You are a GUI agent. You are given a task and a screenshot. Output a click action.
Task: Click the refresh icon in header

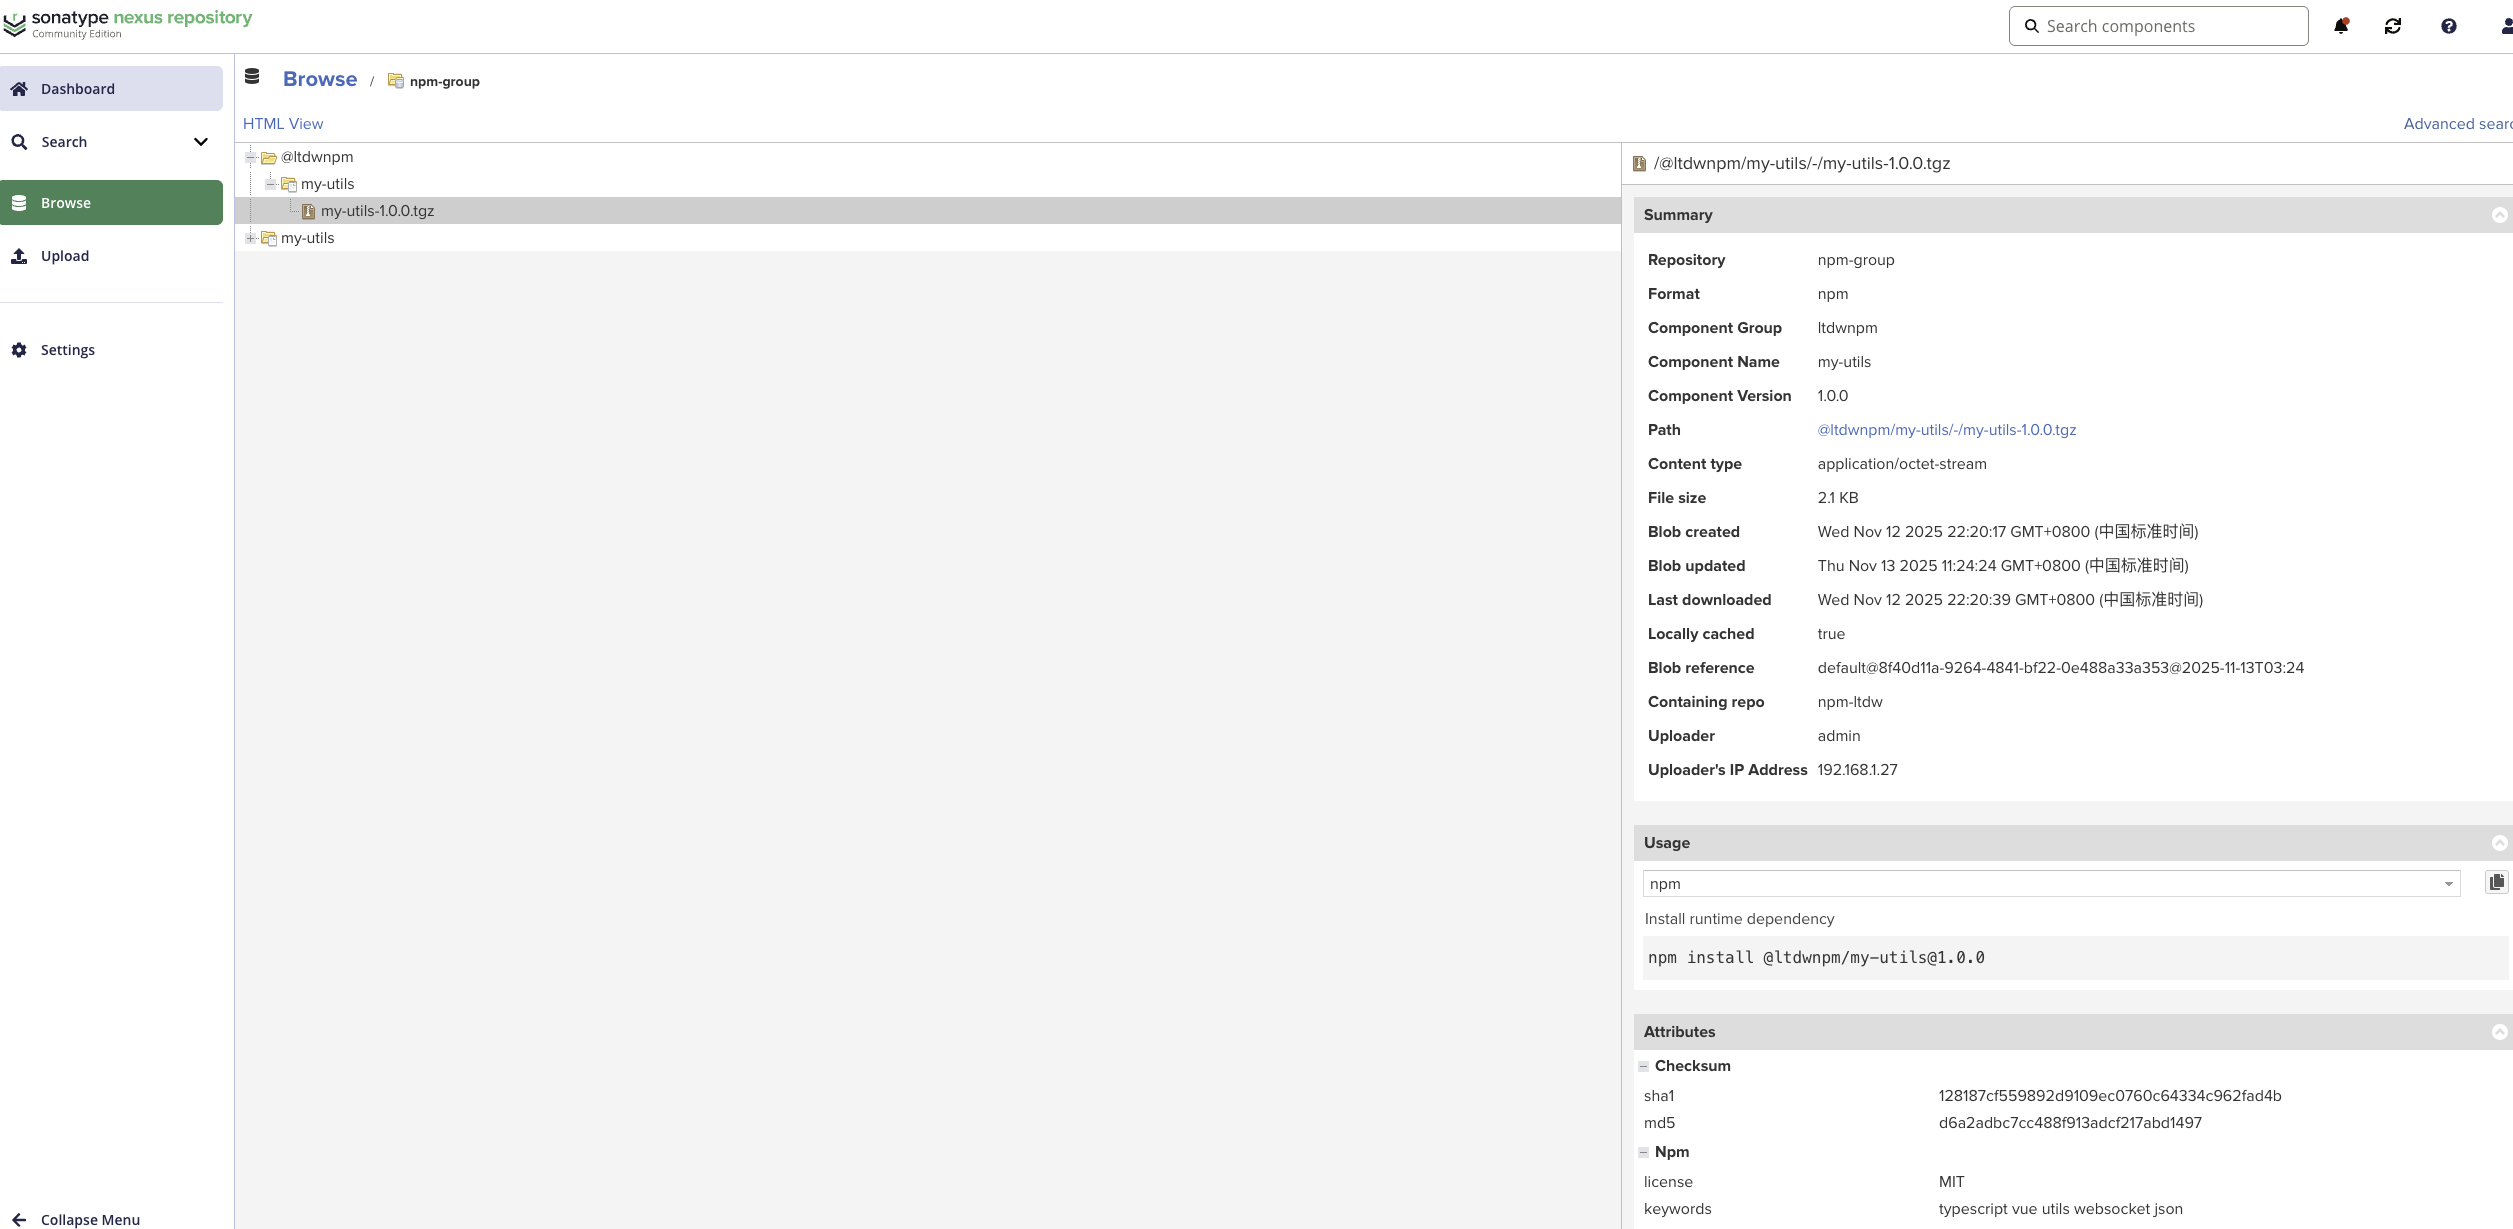click(x=2393, y=26)
